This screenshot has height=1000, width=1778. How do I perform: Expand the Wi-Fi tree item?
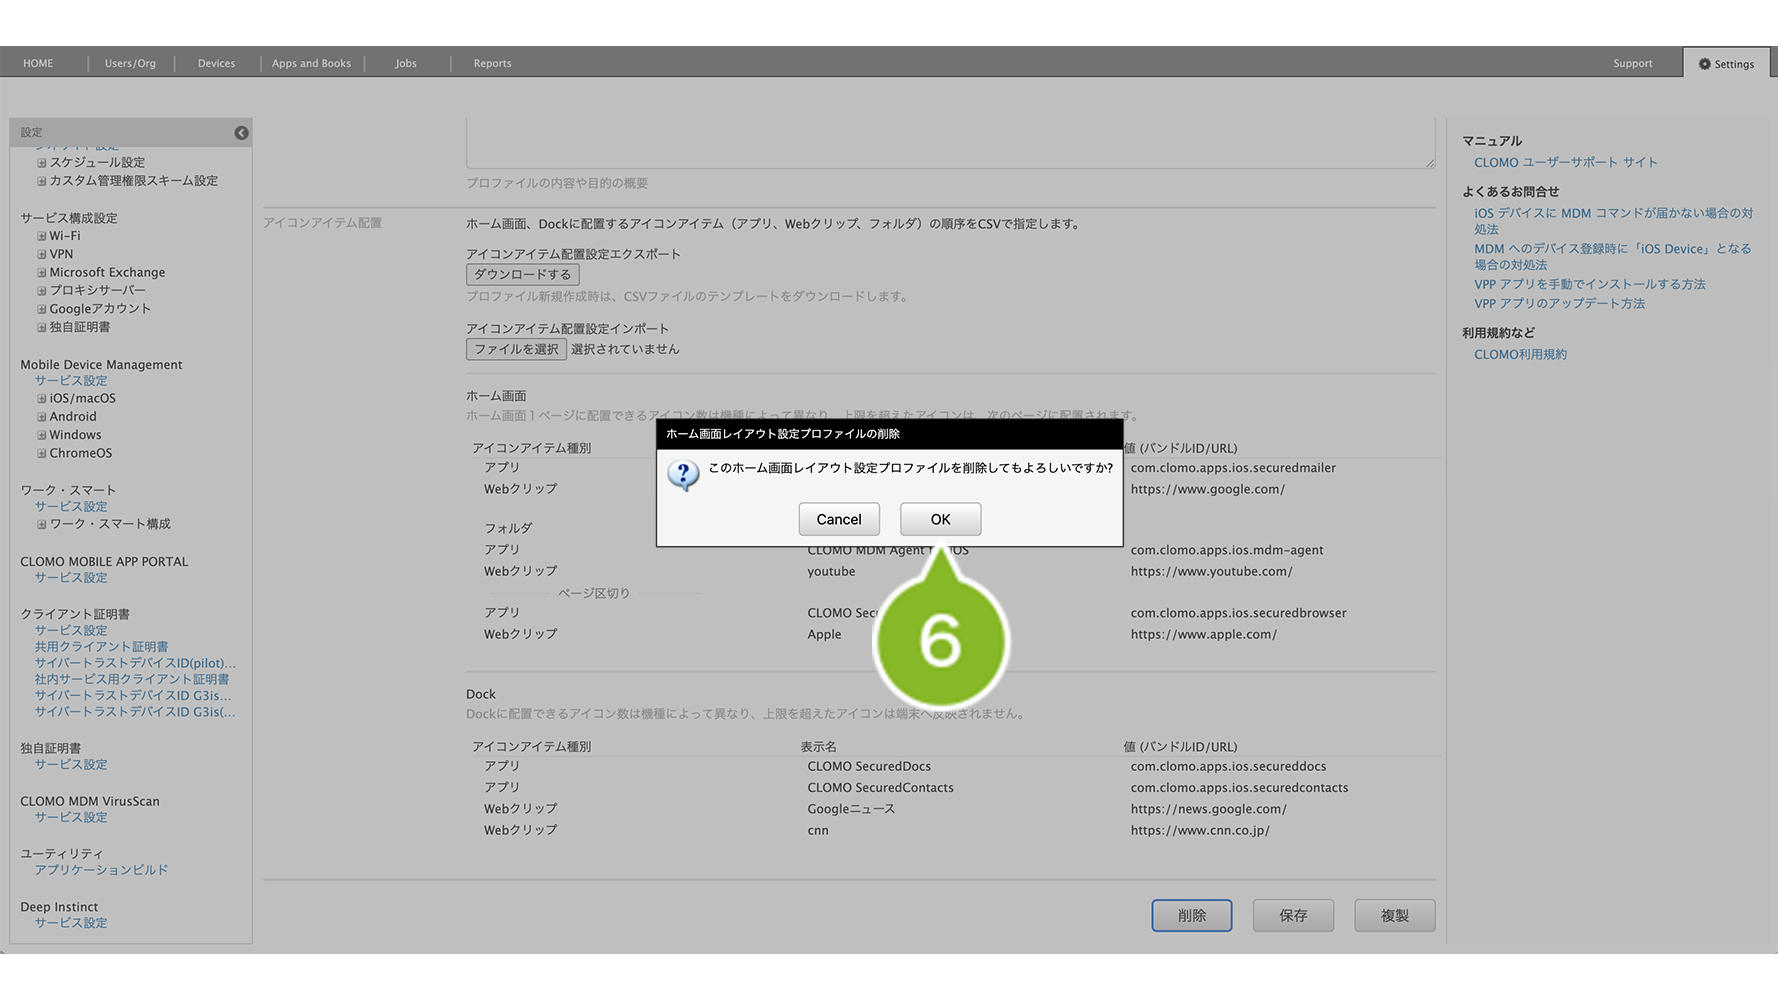pyautogui.click(x=42, y=237)
